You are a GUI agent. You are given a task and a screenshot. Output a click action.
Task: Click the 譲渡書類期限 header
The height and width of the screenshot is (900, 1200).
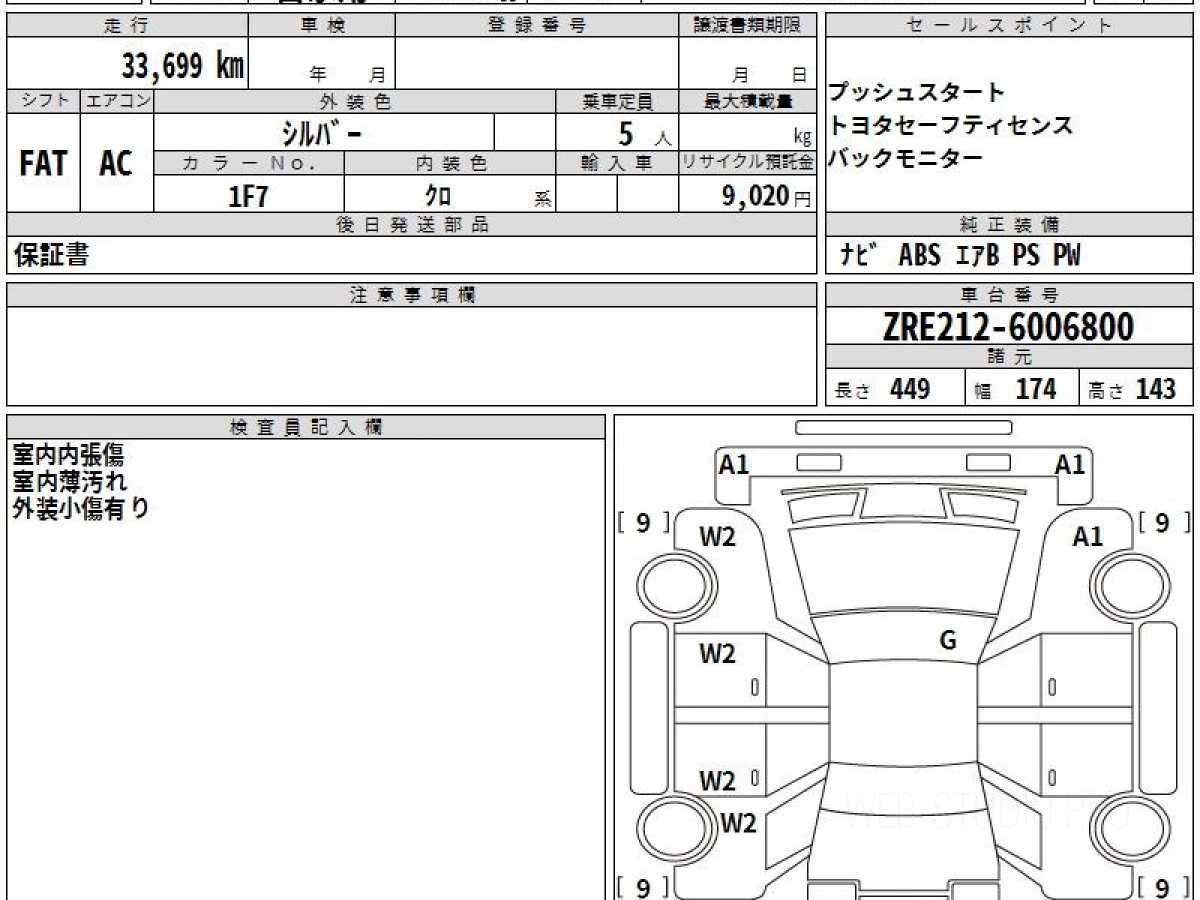[x=747, y=26]
